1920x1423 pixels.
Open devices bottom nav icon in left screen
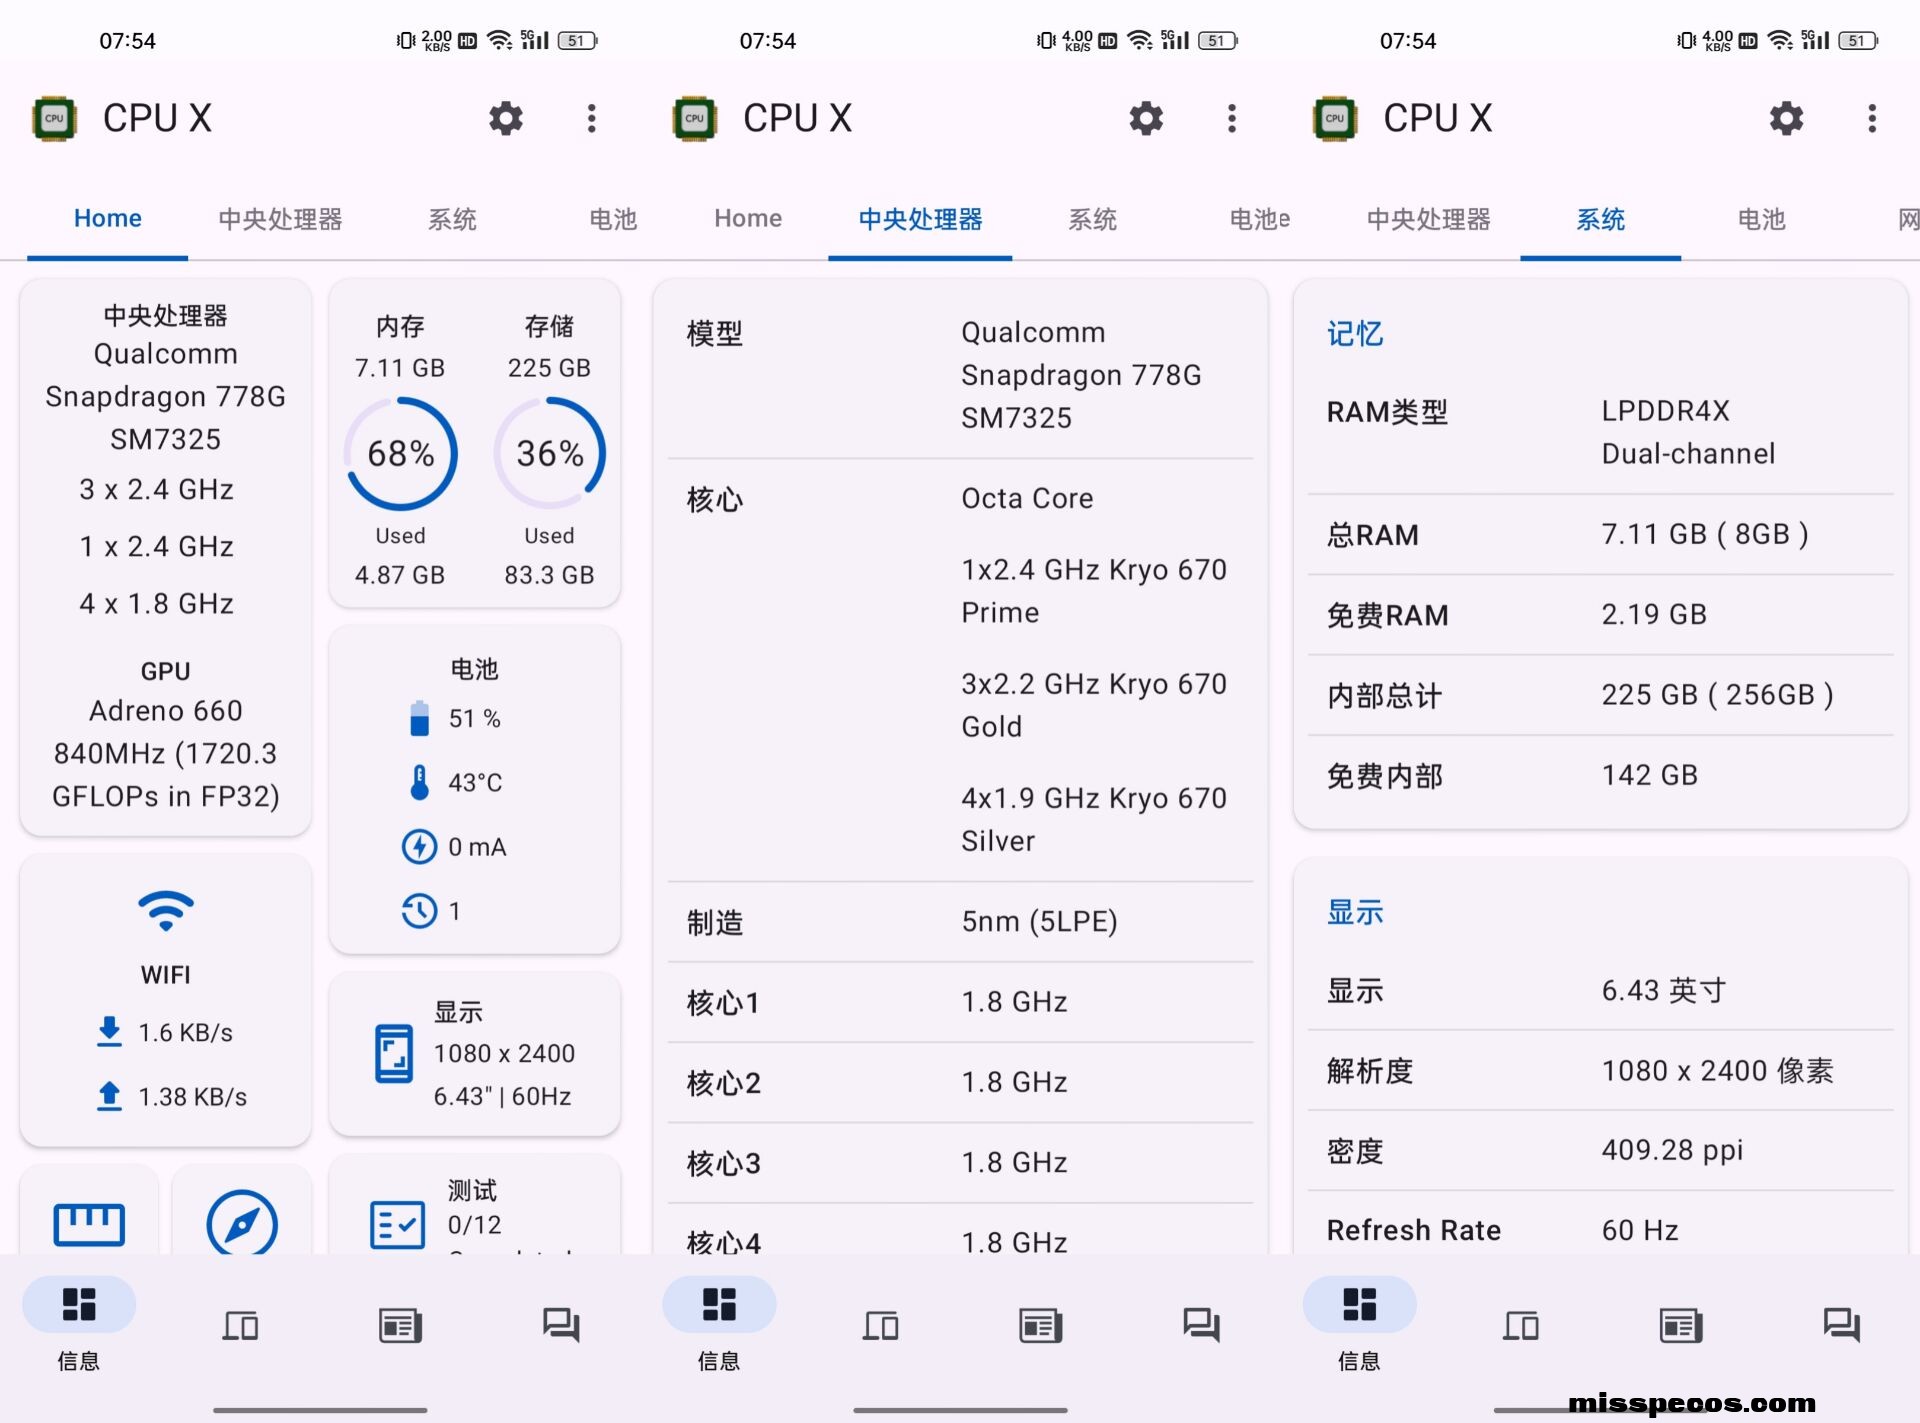point(240,1325)
